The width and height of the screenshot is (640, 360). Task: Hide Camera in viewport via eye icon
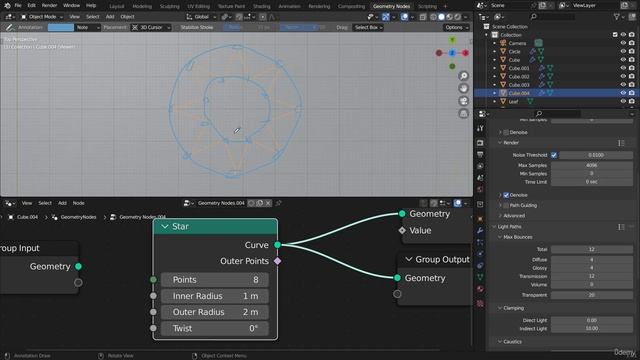tap(623, 43)
